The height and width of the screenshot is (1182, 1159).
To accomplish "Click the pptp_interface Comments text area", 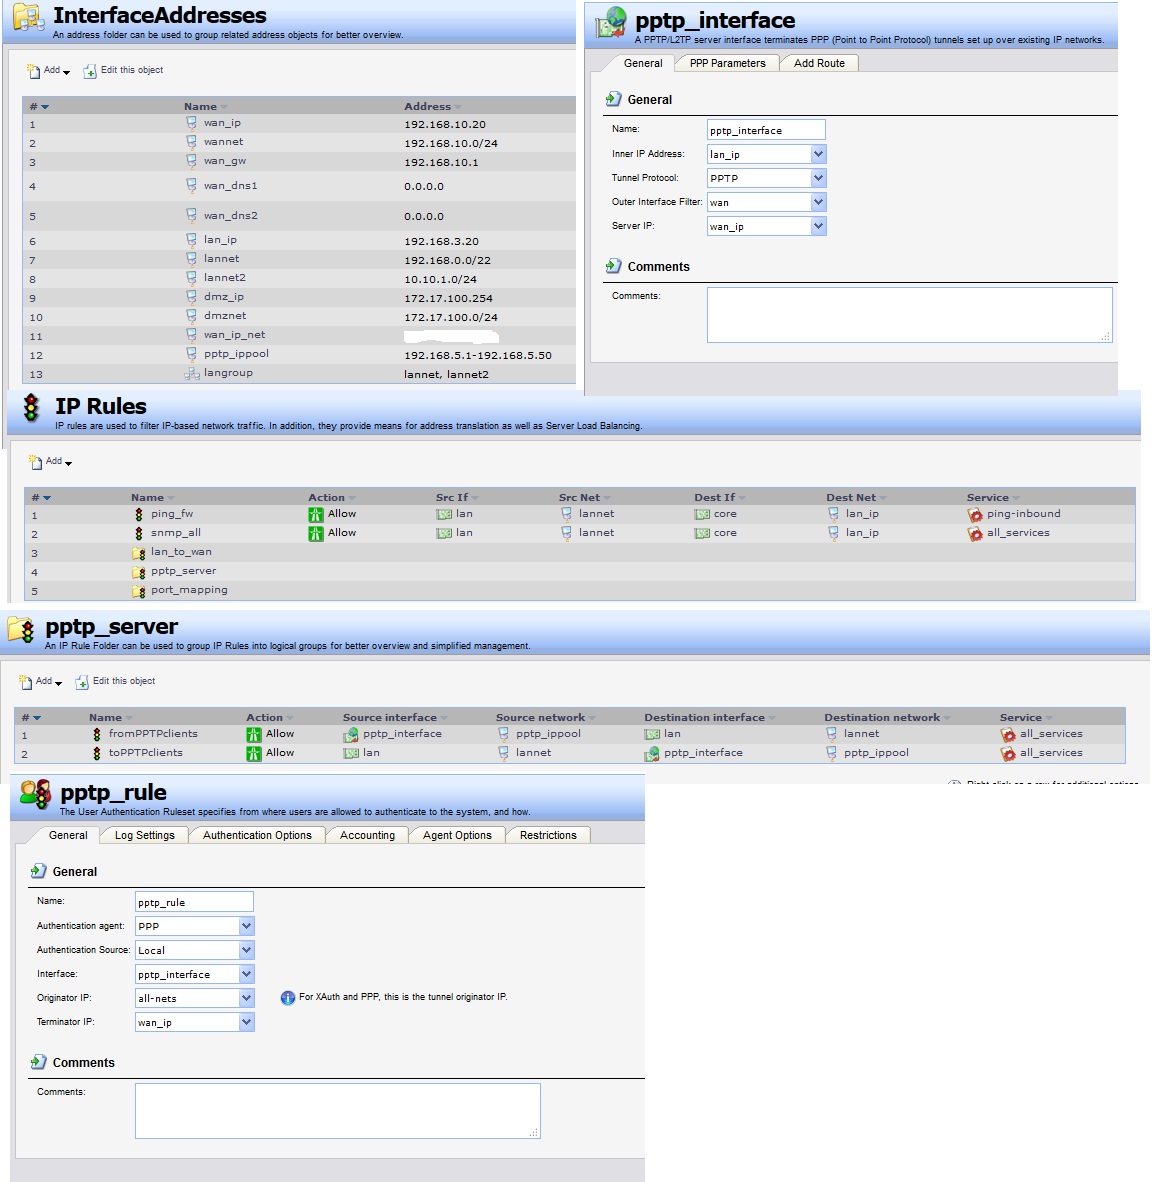I will 909,314.
